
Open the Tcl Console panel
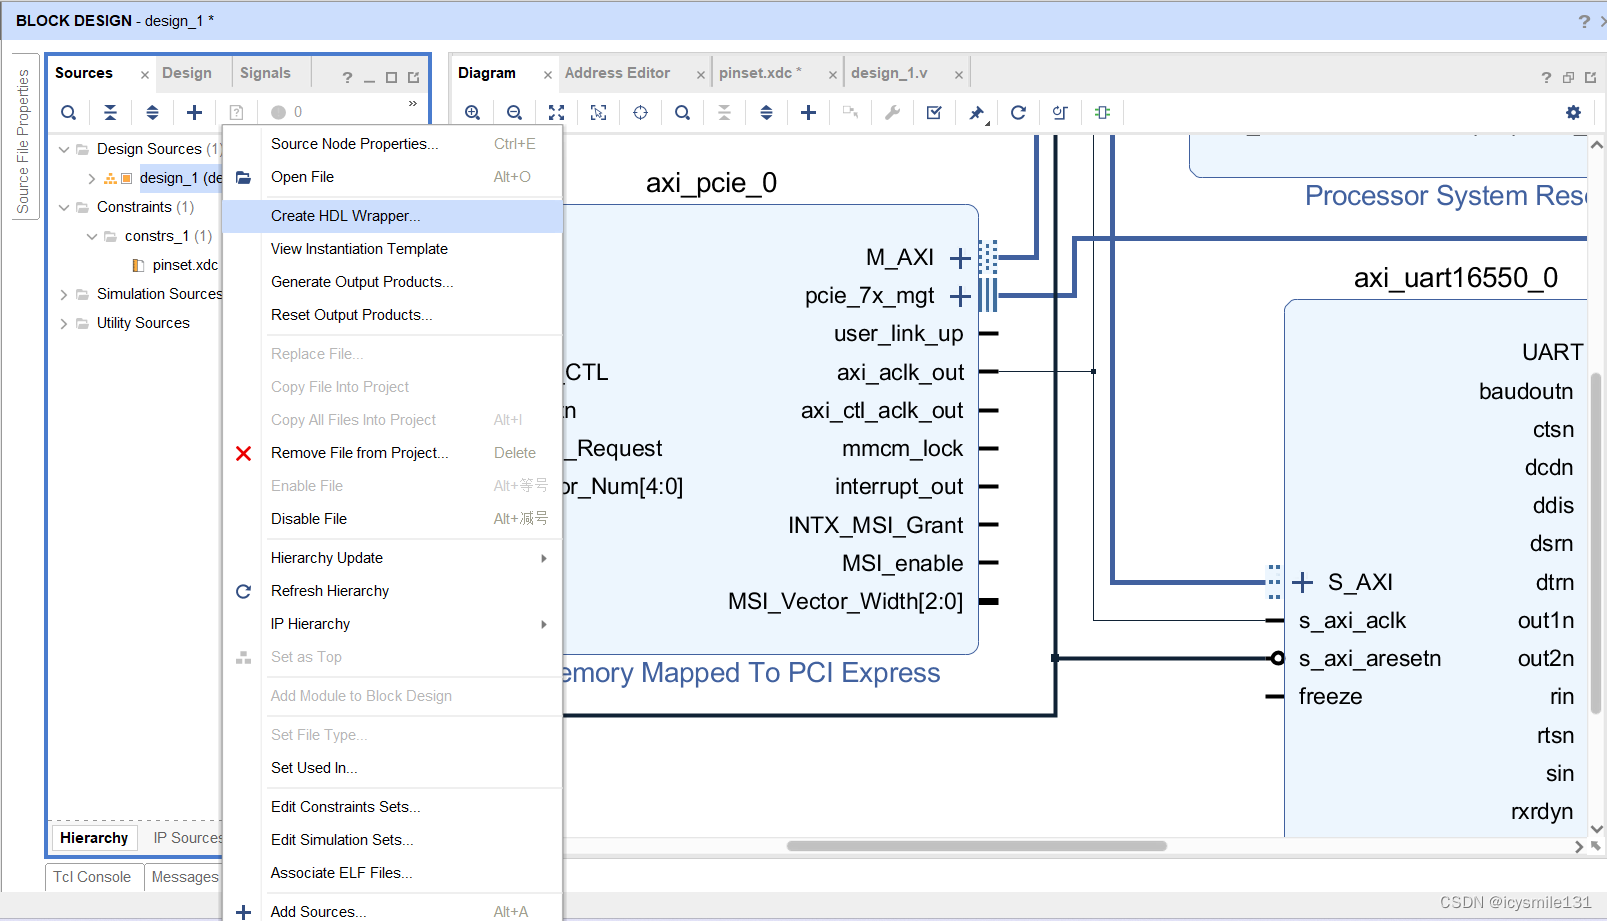(92, 877)
